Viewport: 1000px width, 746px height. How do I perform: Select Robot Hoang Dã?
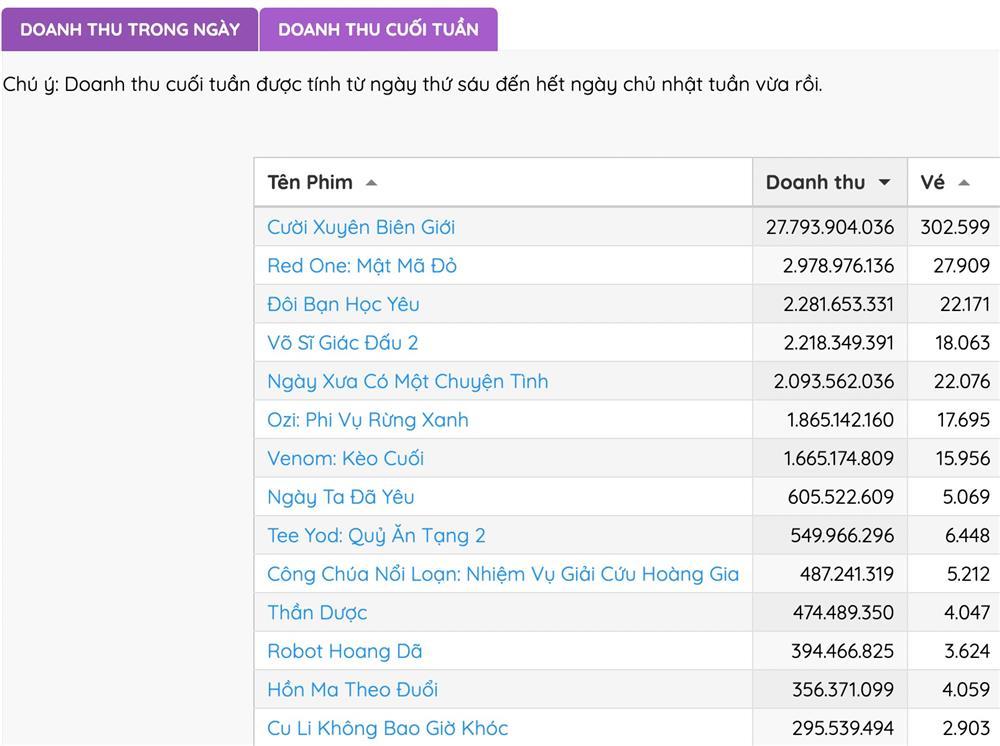(x=343, y=650)
